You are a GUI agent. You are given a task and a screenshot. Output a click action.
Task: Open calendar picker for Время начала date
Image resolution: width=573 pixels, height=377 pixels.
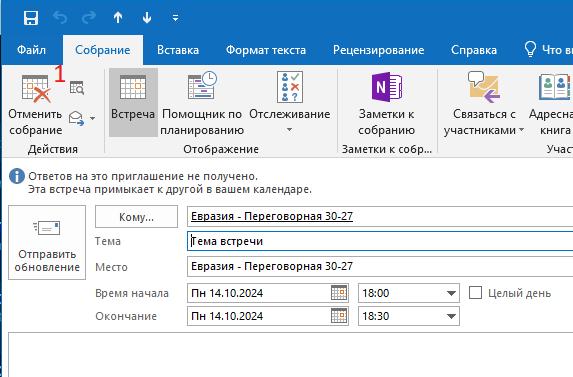pos(339,293)
